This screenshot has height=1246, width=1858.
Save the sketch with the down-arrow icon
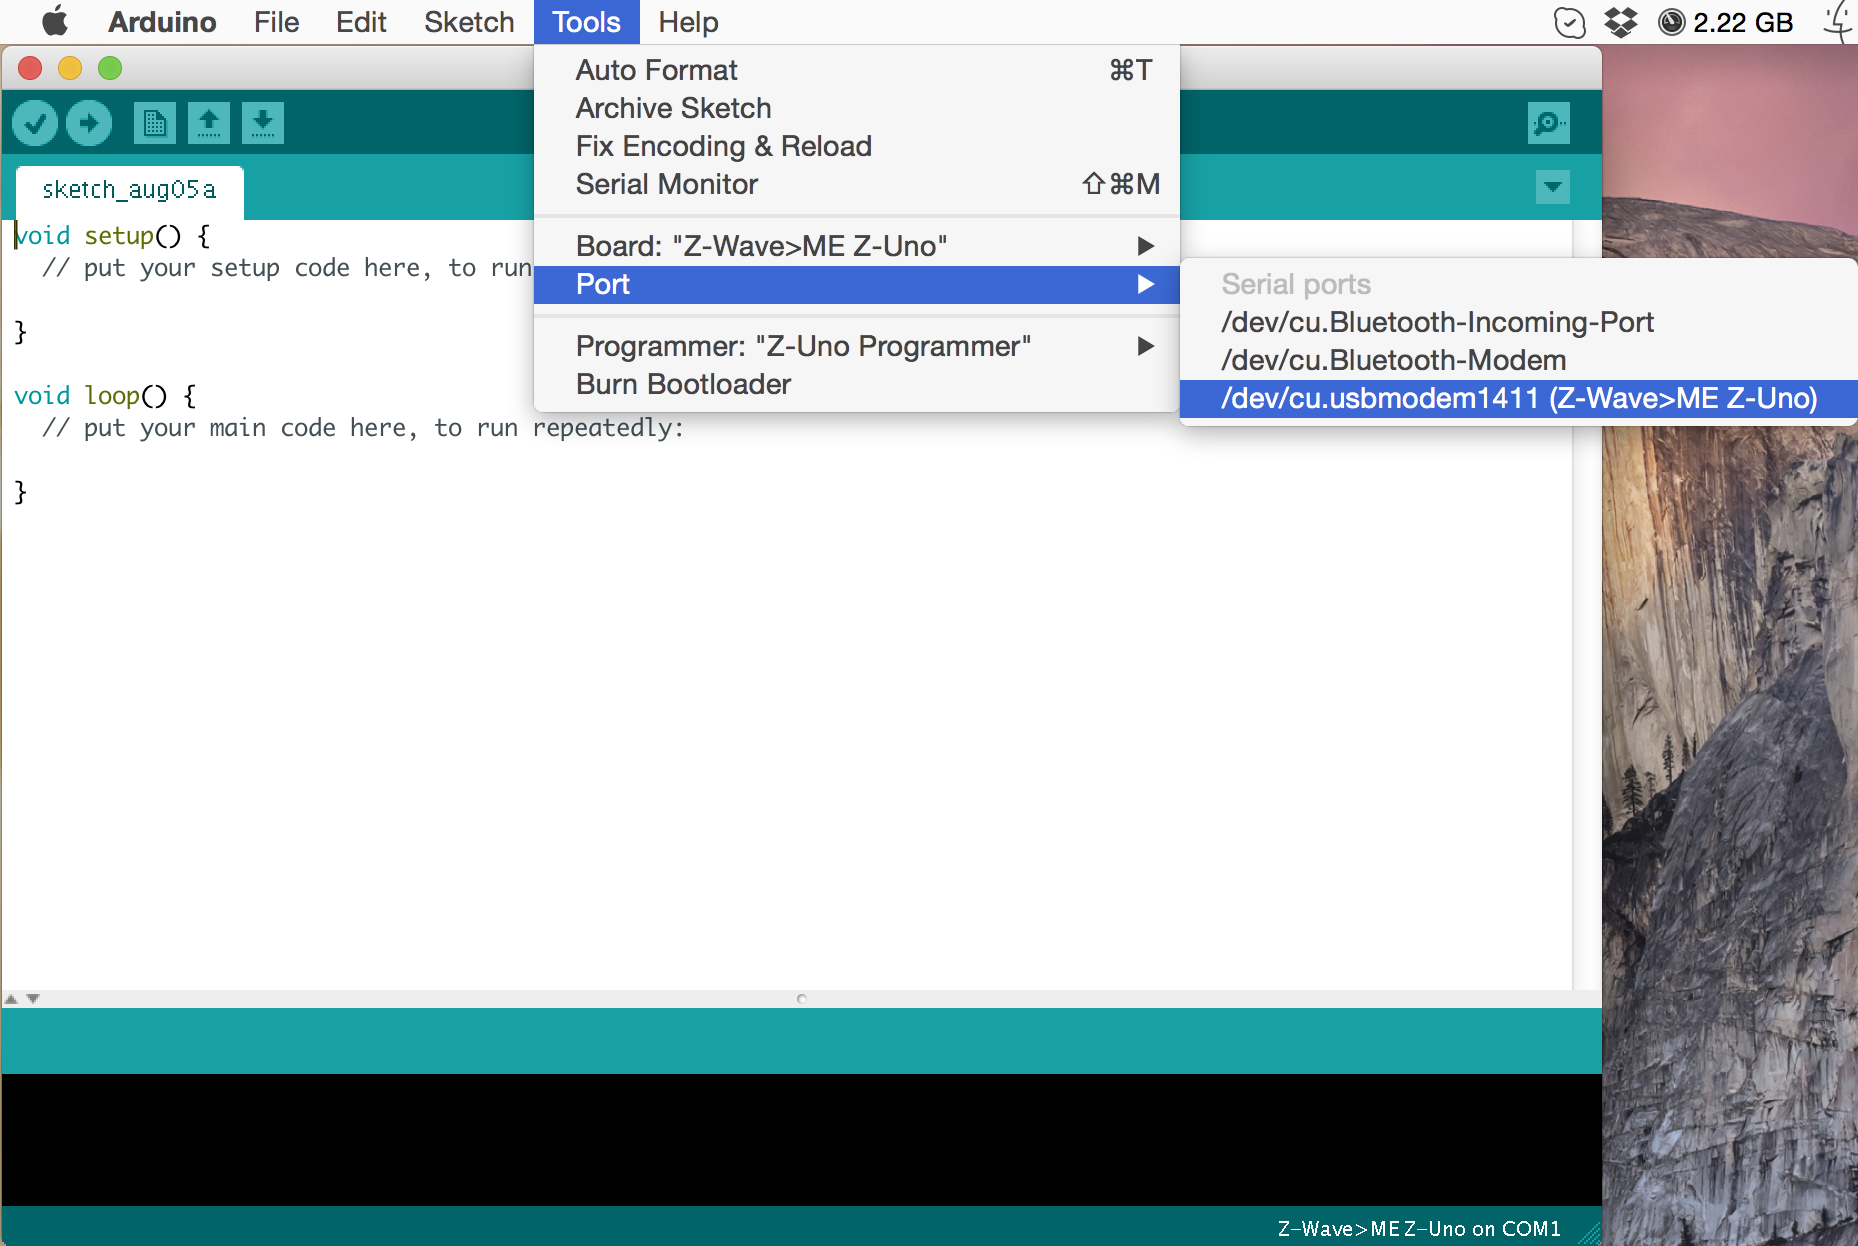[263, 123]
